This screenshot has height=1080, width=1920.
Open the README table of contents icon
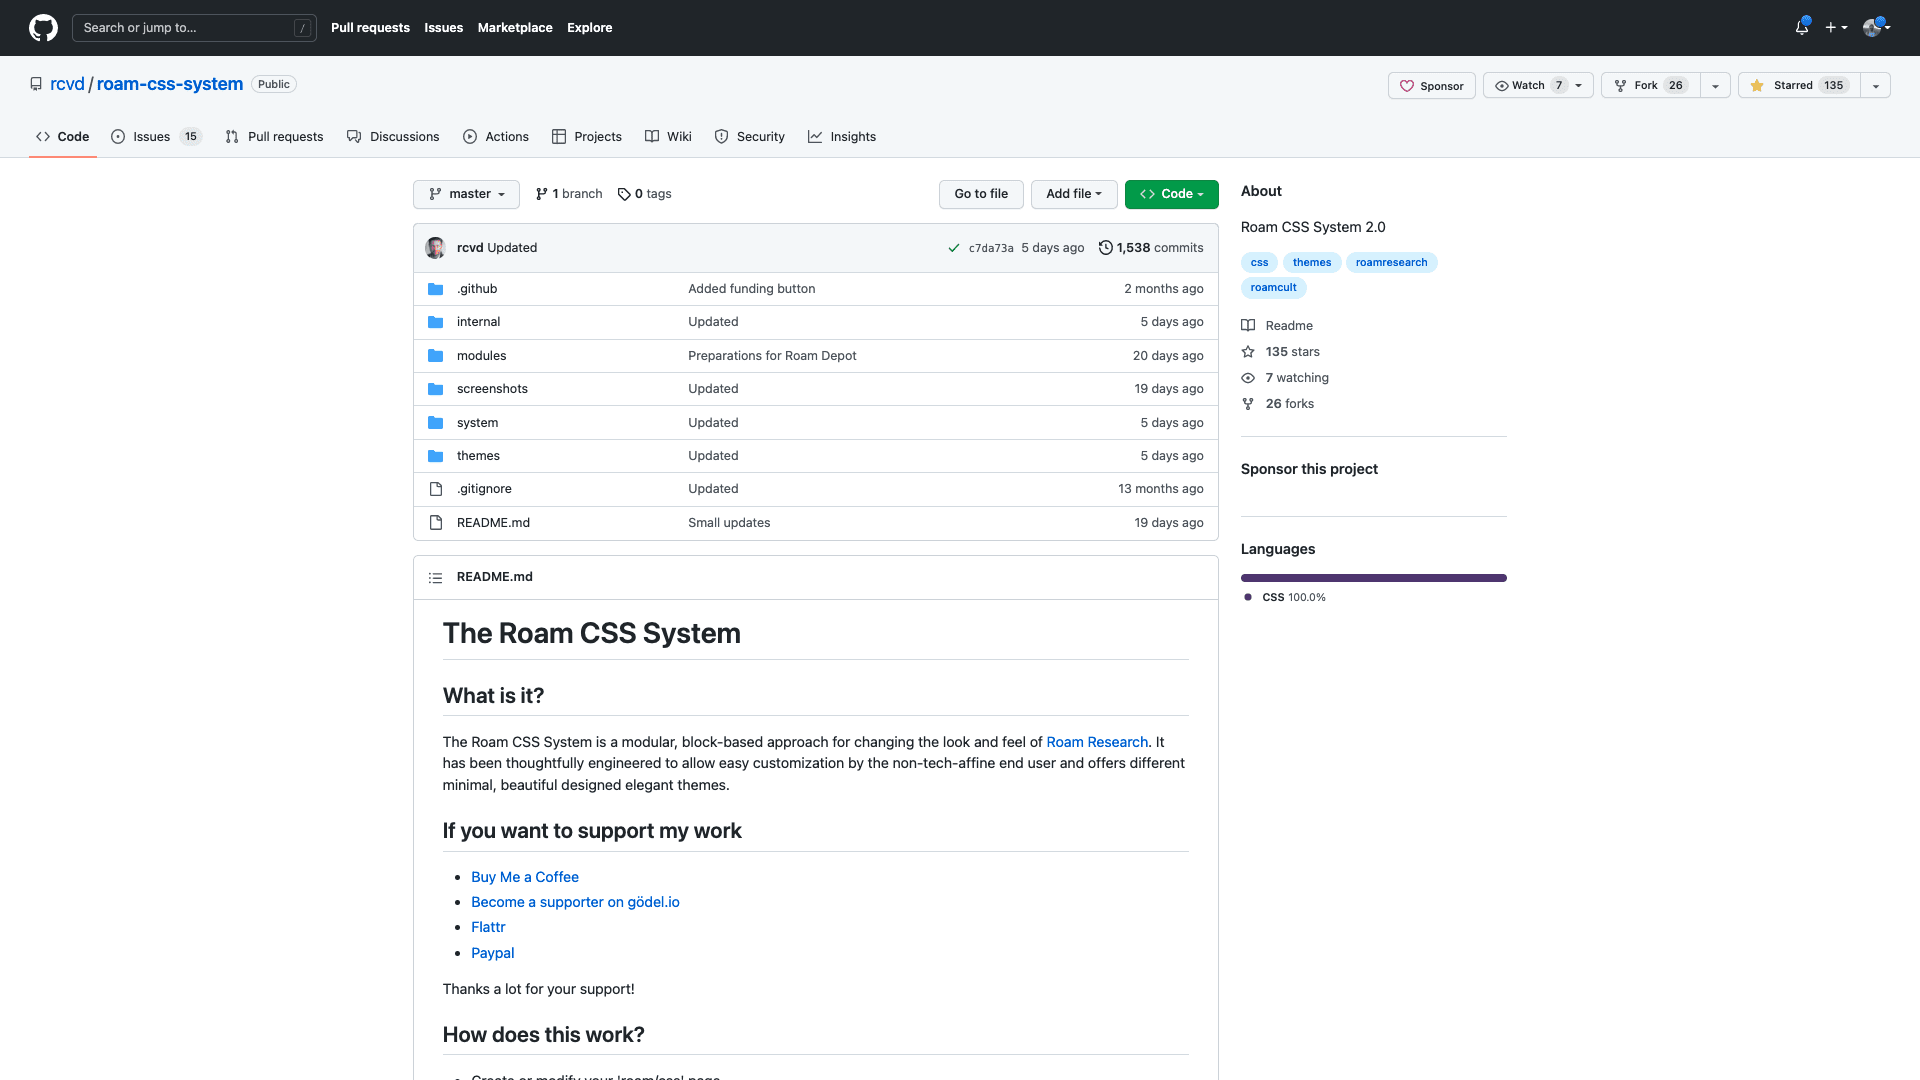[436, 578]
